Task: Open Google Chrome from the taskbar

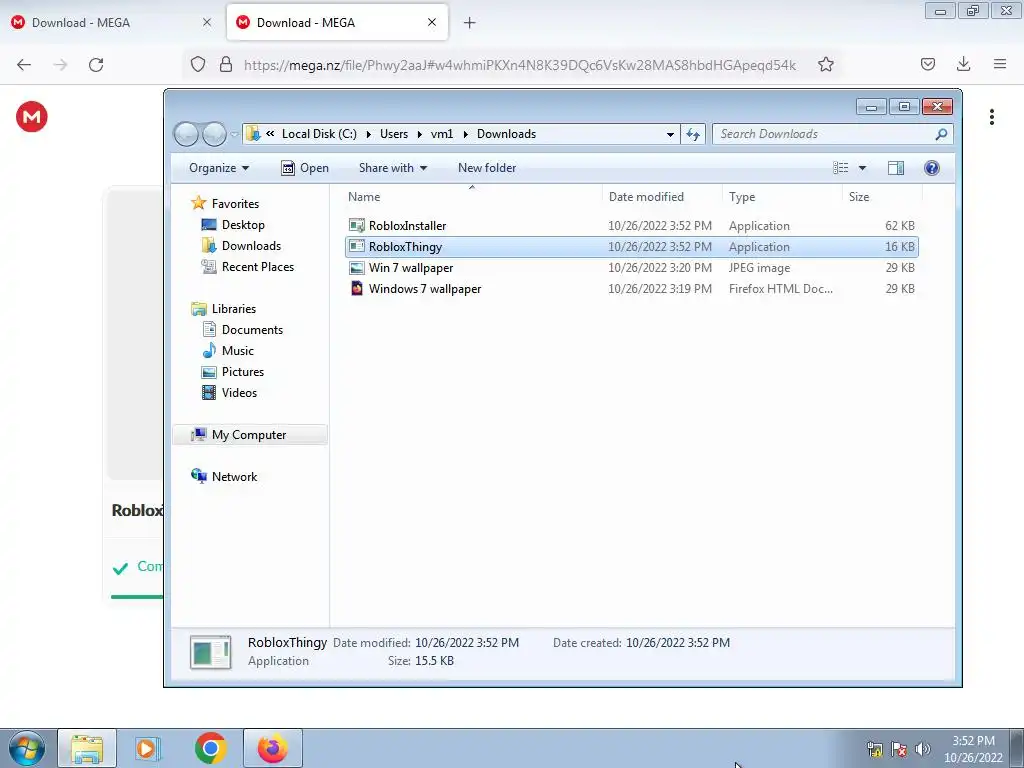Action: [x=210, y=748]
